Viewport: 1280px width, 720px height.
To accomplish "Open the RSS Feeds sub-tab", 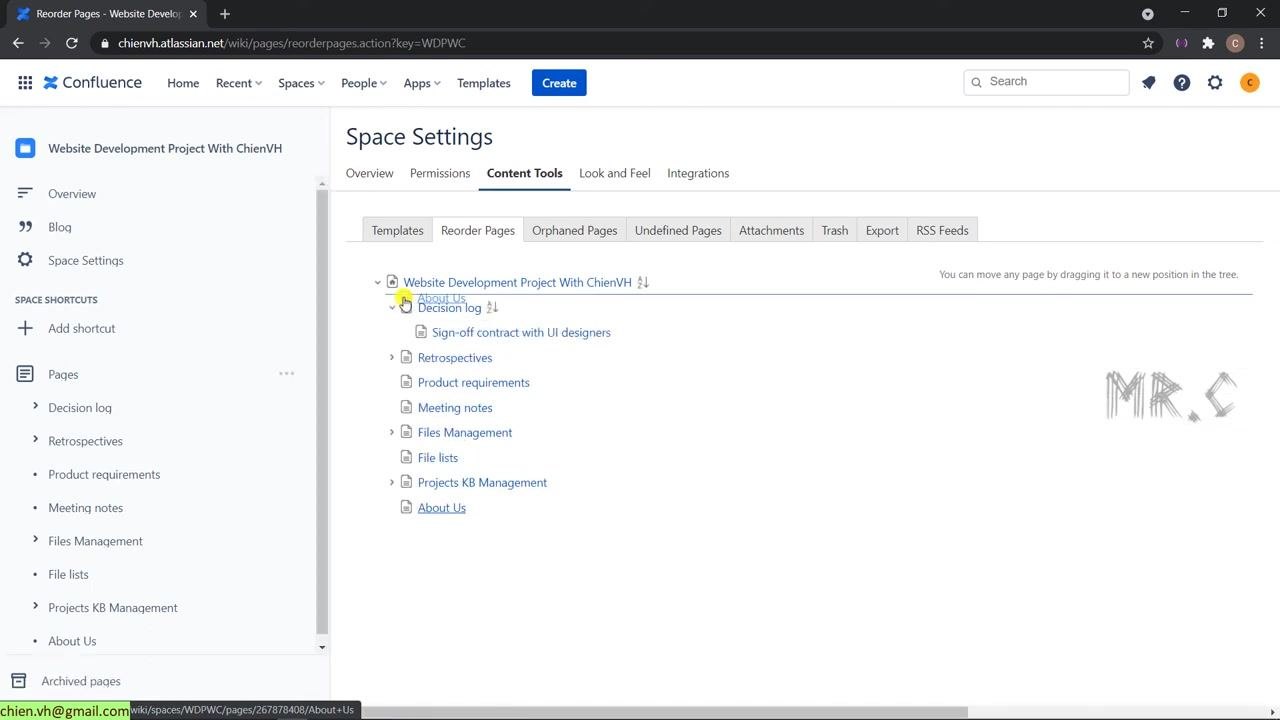I will 943,230.
